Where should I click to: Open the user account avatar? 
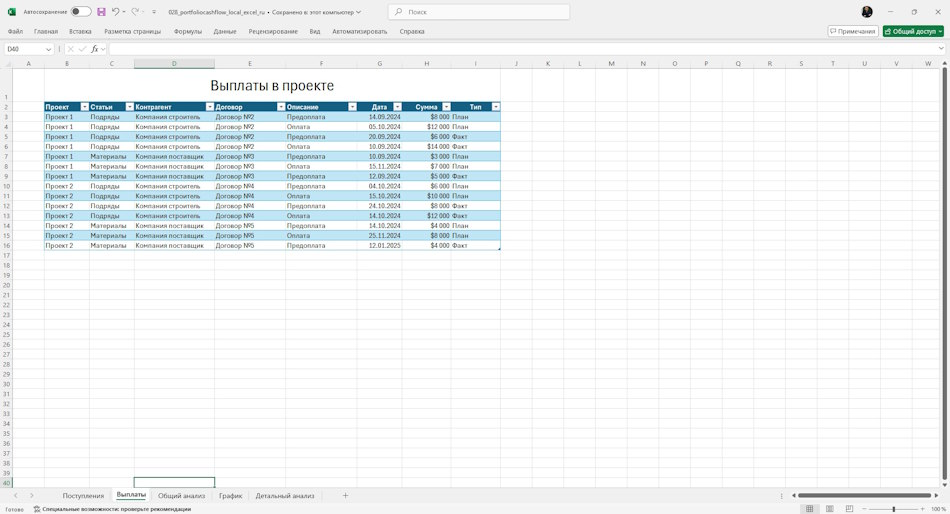coord(867,12)
